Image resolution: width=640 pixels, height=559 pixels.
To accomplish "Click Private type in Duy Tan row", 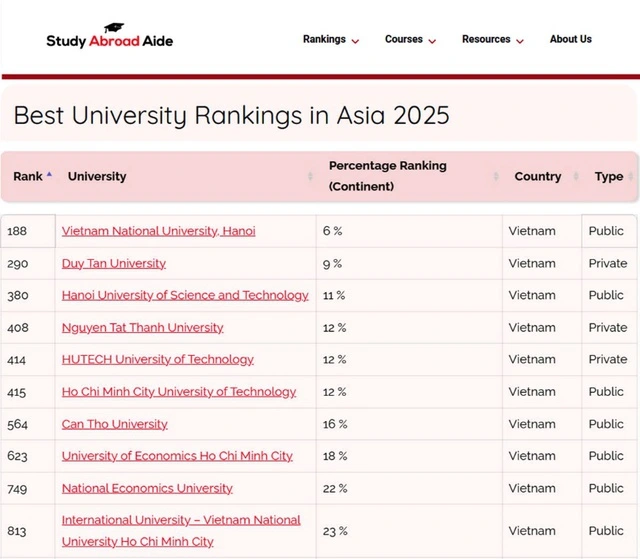I will pos(608,264).
